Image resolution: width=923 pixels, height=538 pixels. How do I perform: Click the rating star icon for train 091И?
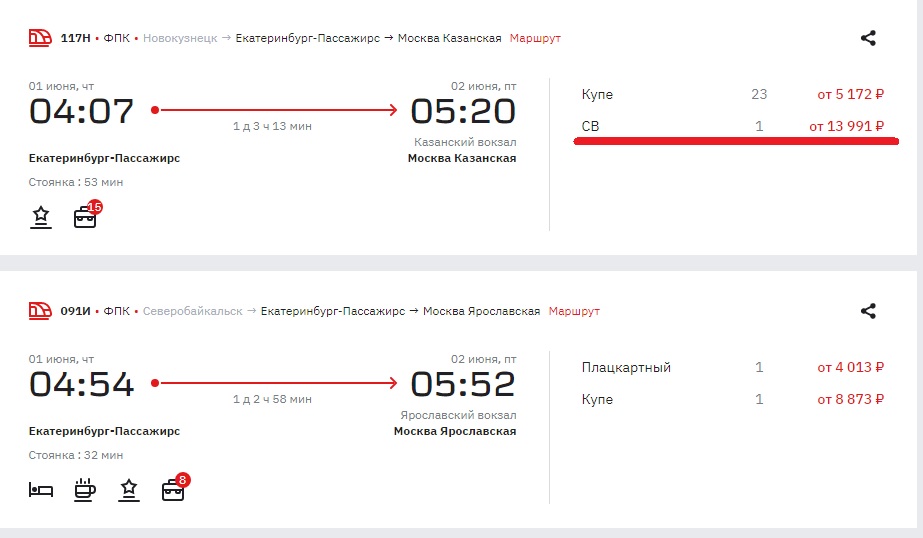[x=129, y=490]
